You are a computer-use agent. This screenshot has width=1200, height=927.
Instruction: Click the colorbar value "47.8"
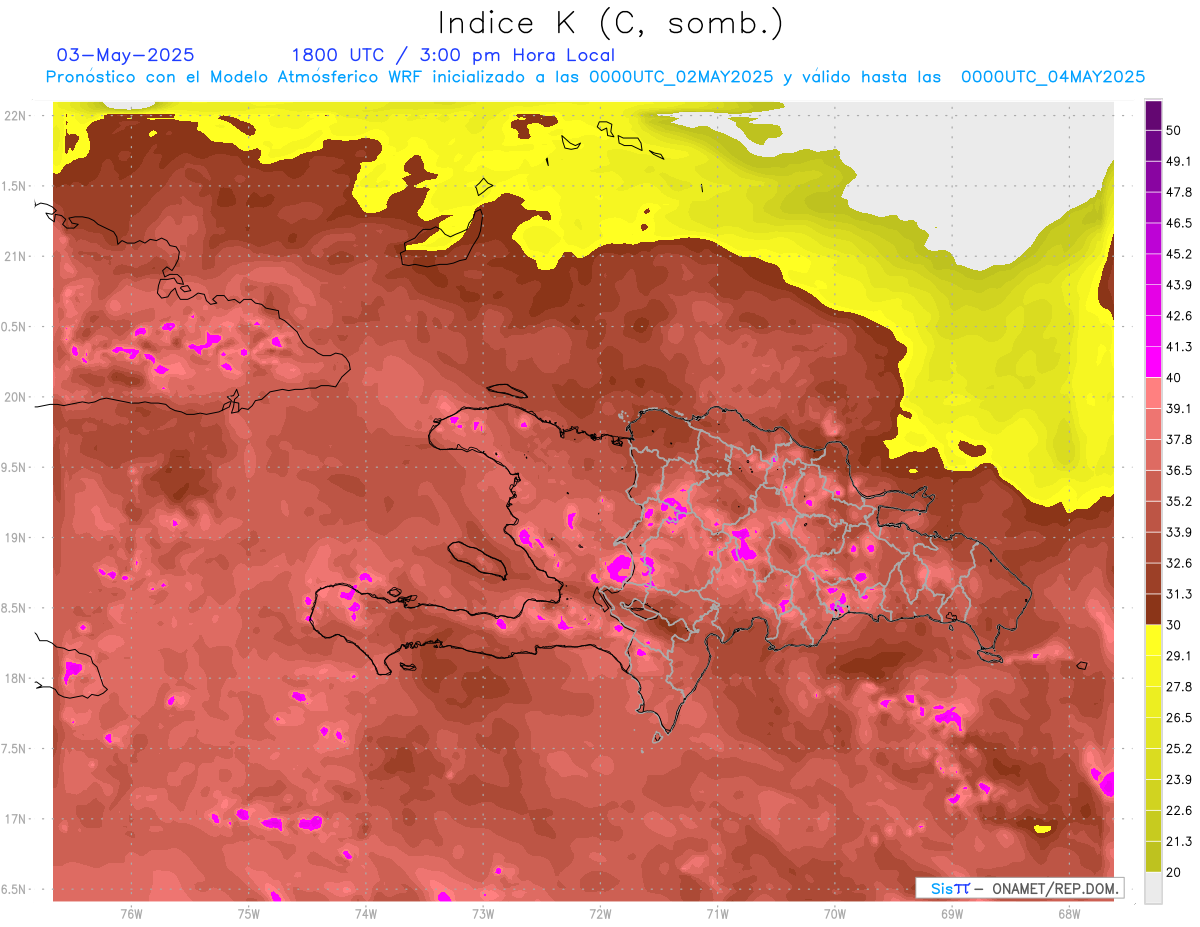point(1178,192)
